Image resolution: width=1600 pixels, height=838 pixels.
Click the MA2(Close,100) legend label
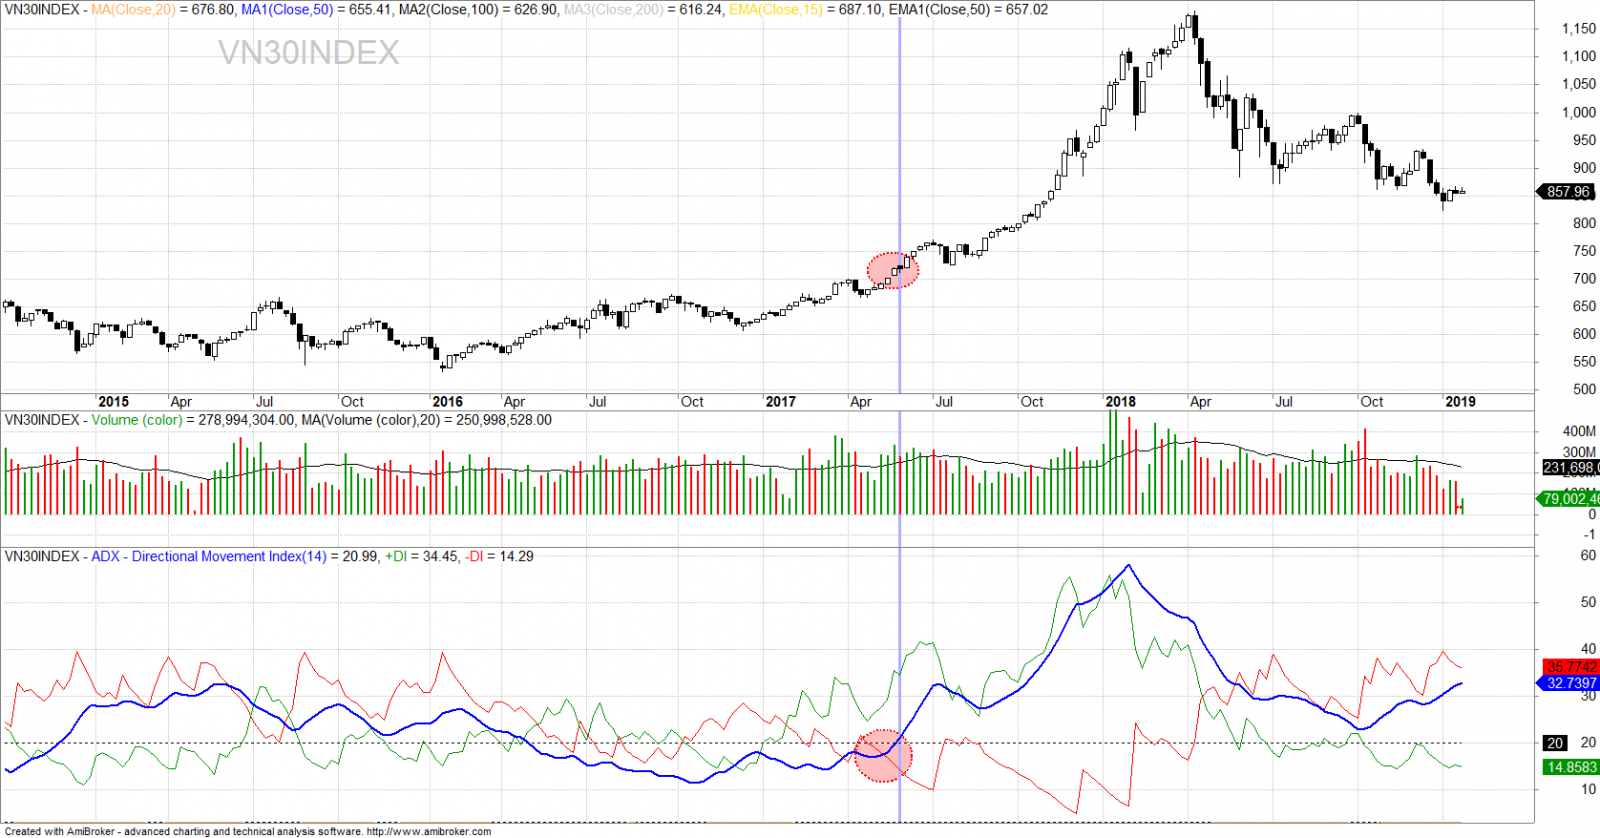point(448,10)
